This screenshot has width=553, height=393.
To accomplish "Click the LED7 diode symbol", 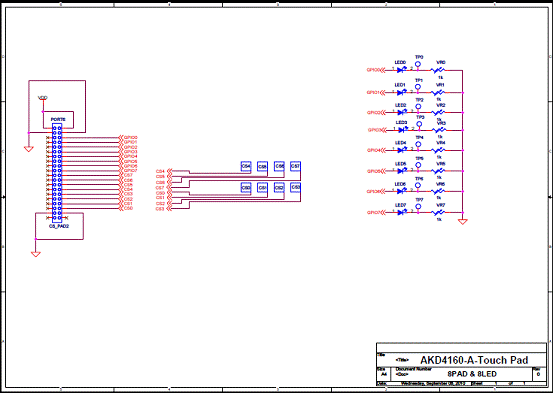I will coord(401,212).
